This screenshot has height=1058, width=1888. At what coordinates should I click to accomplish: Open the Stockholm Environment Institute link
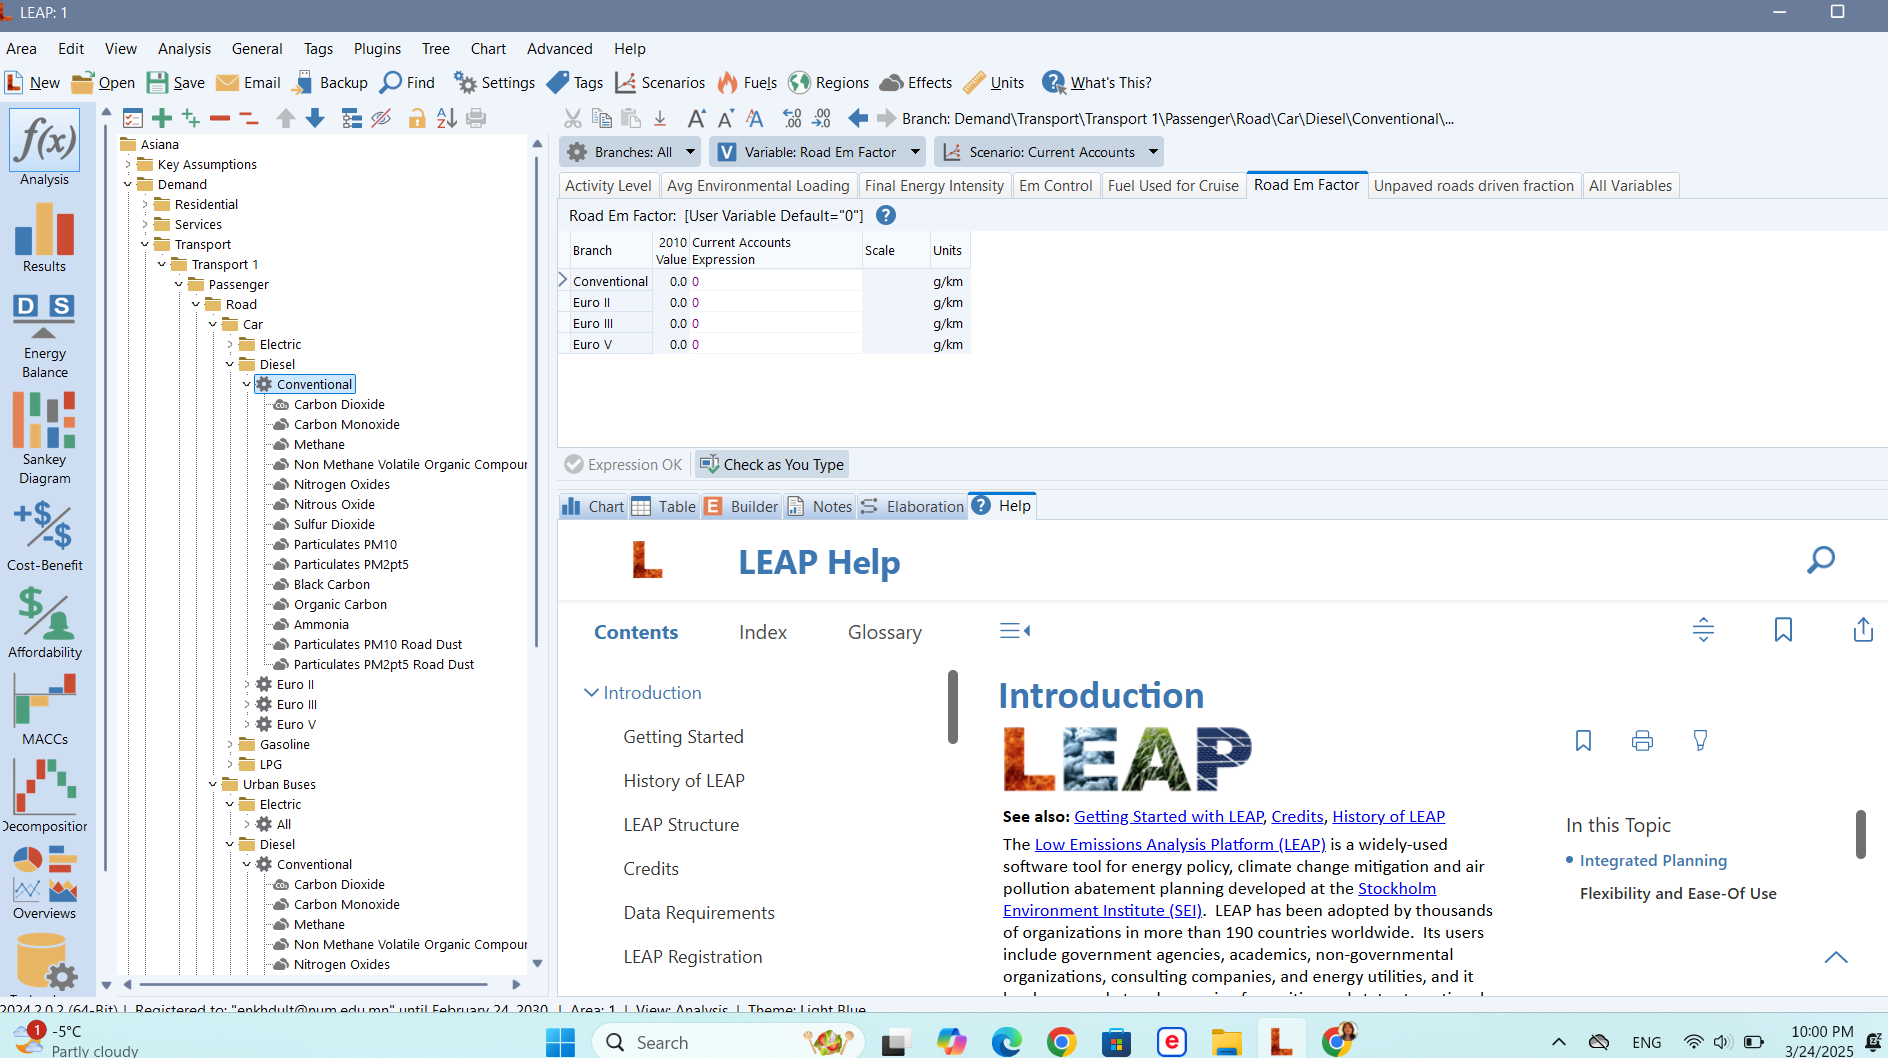1220,899
